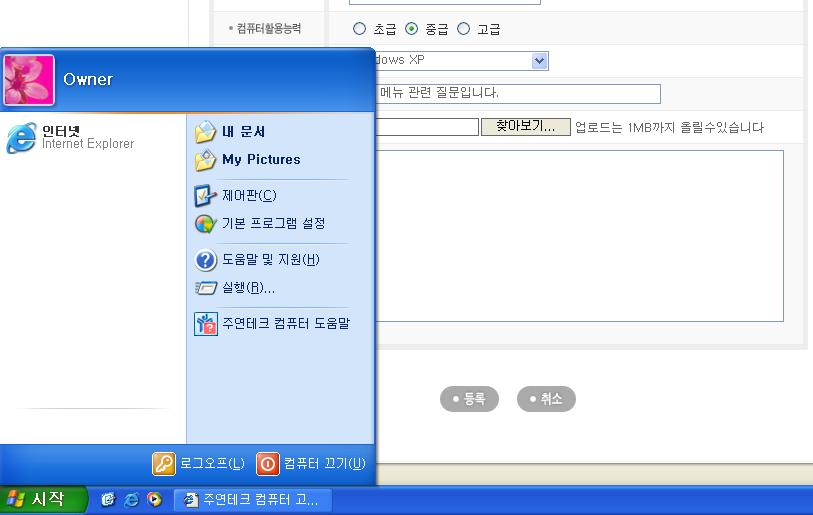The image size is (813, 515).
Task: Open the My Pictures folder
Action: pyautogui.click(x=260, y=160)
